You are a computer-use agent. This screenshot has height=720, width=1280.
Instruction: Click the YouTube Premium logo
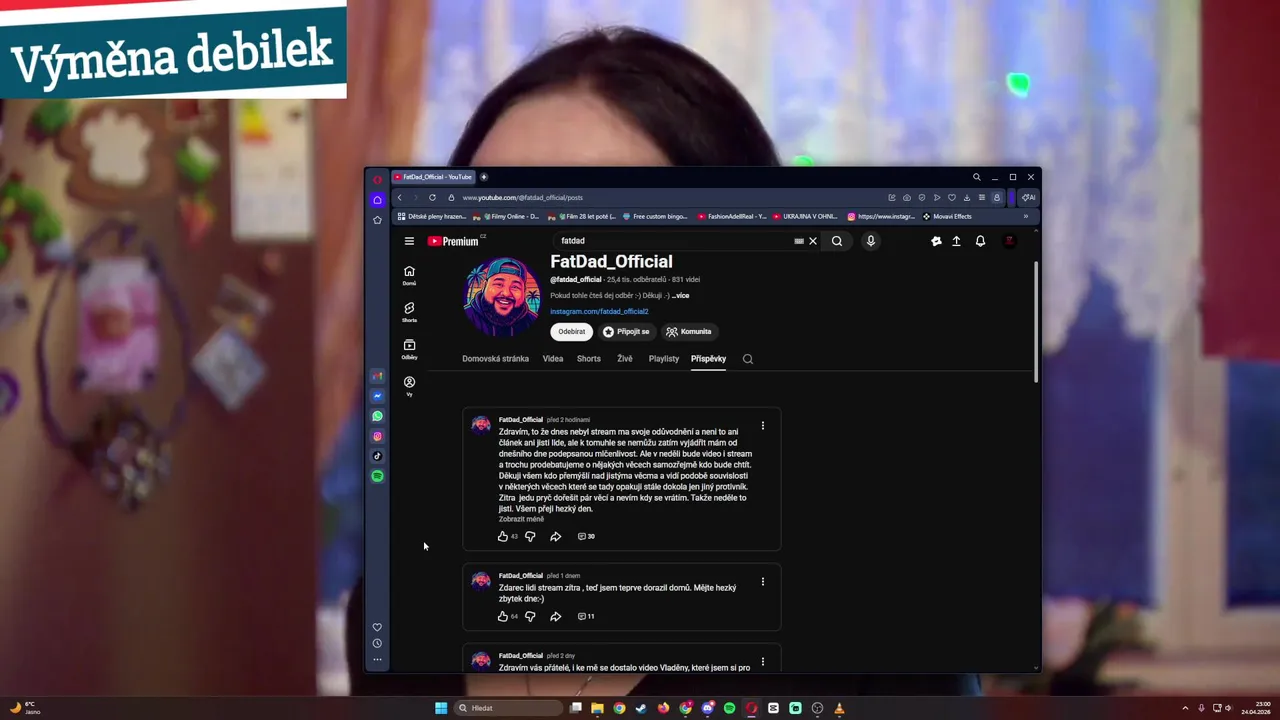click(x=453, y=241)
